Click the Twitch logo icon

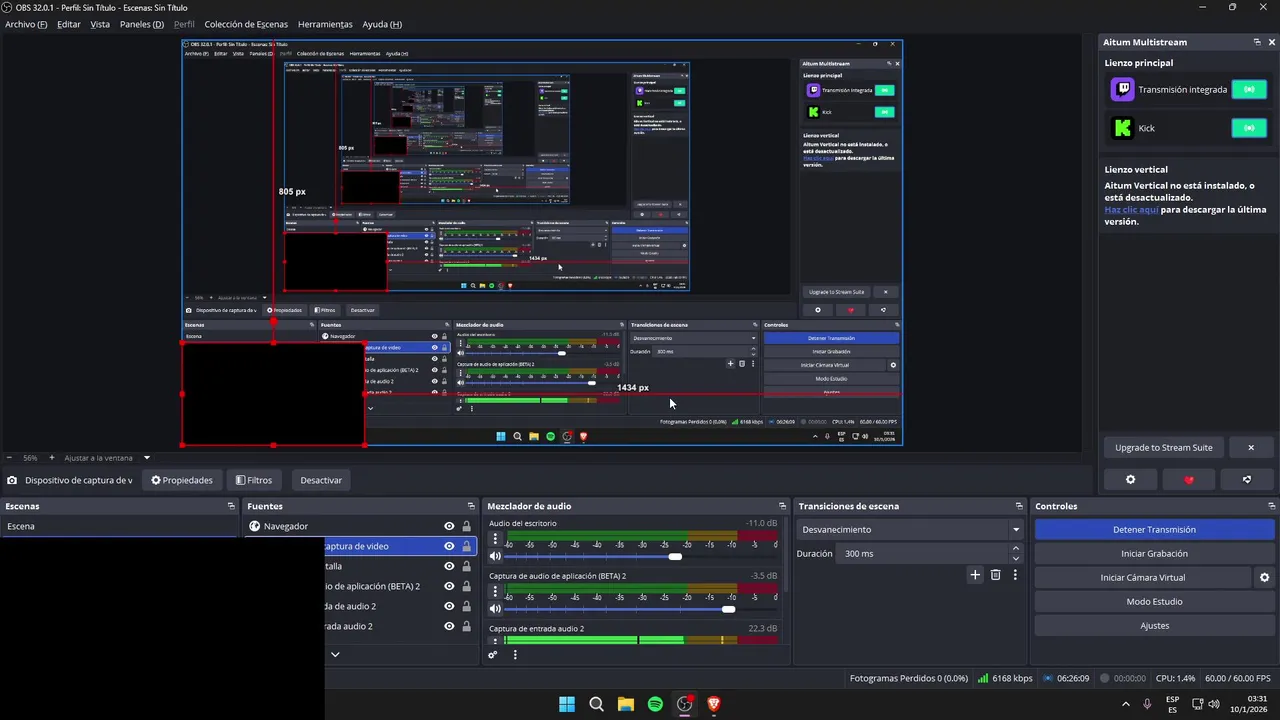pos(1123,90)
